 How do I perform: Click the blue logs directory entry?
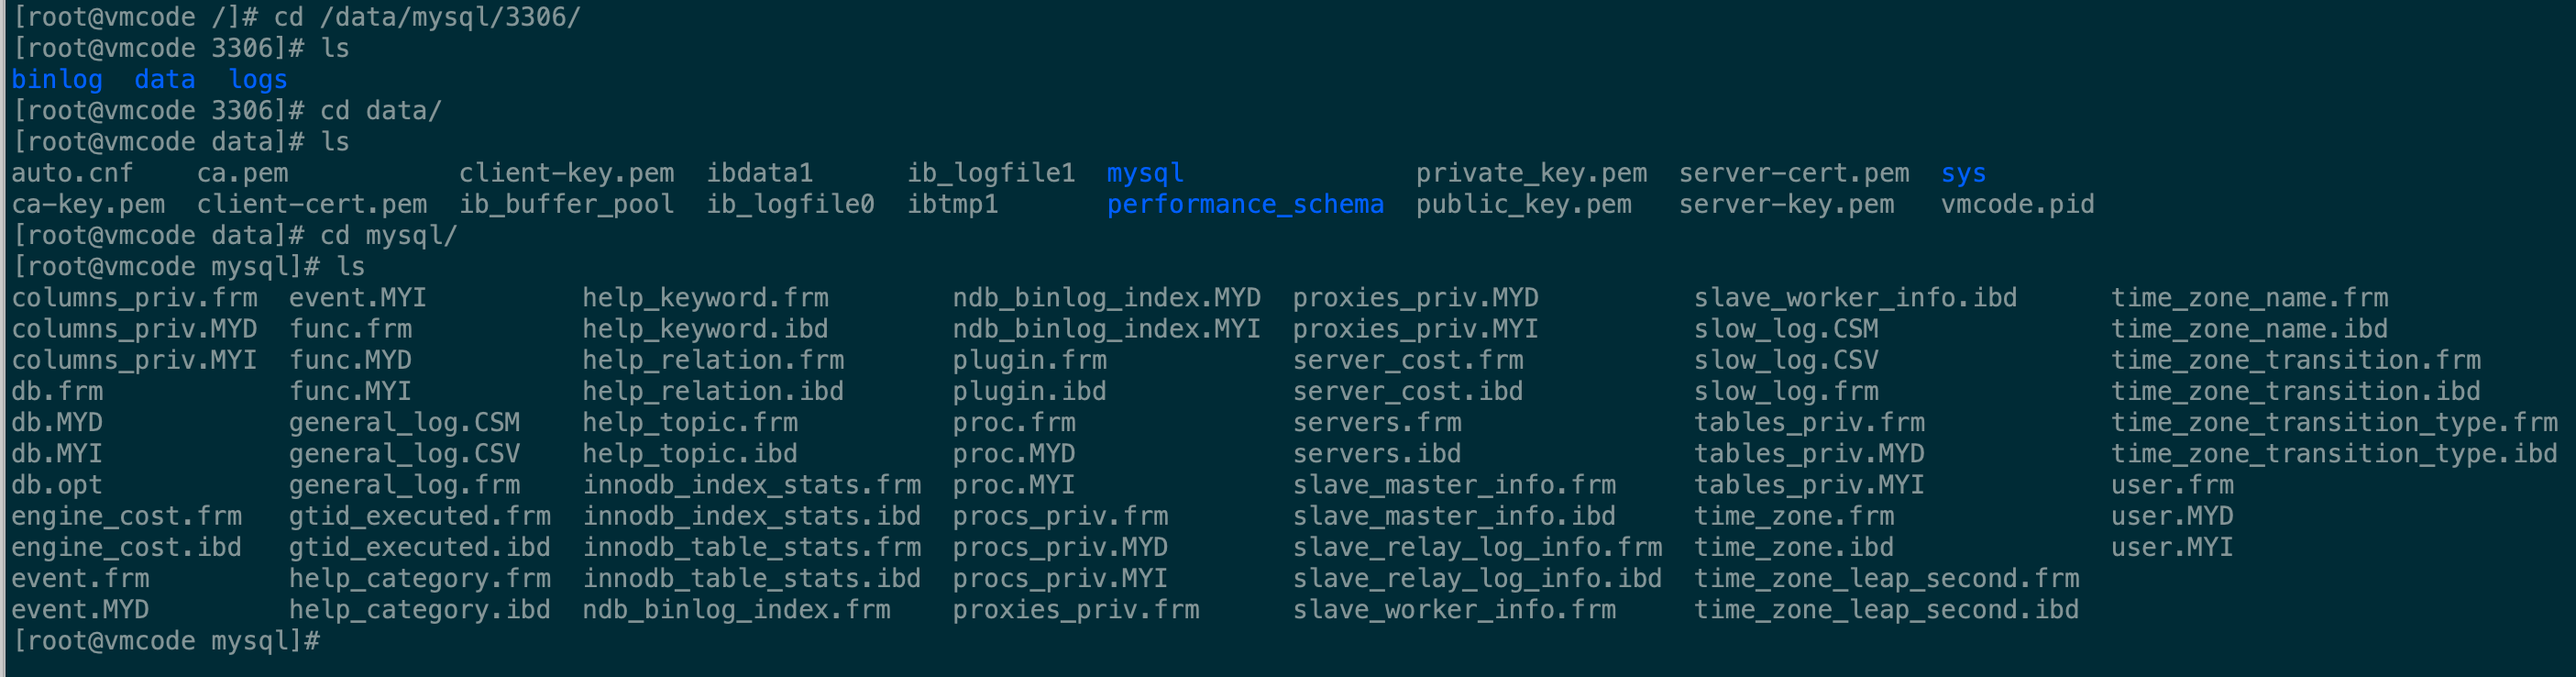pyautogui.click(x=257, y=79)
